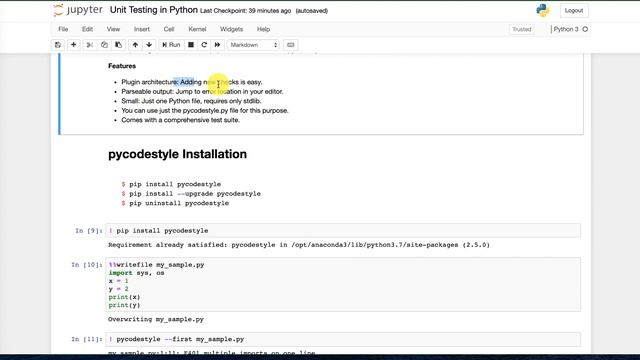Click the save and checkpoint icon
The height and width of the screenshot is (360, 640).
click(x=58, y=45)
